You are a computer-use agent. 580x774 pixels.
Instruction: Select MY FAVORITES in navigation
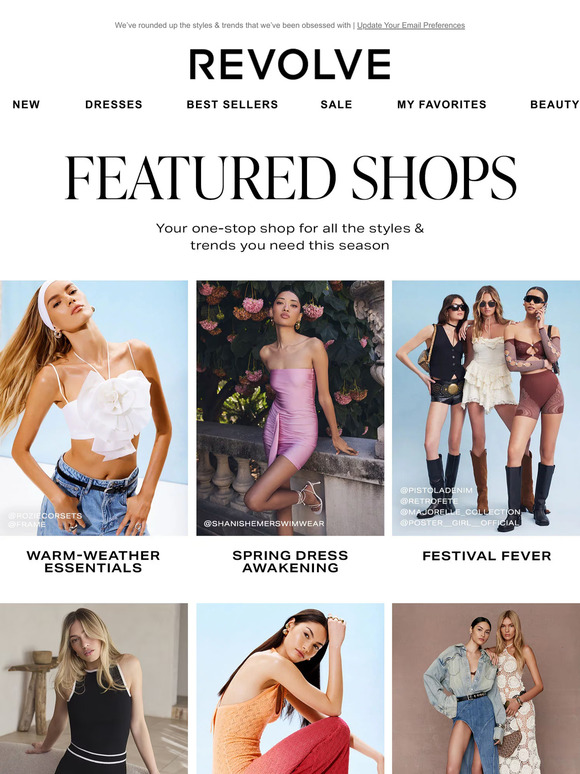(x=442, y=105)
